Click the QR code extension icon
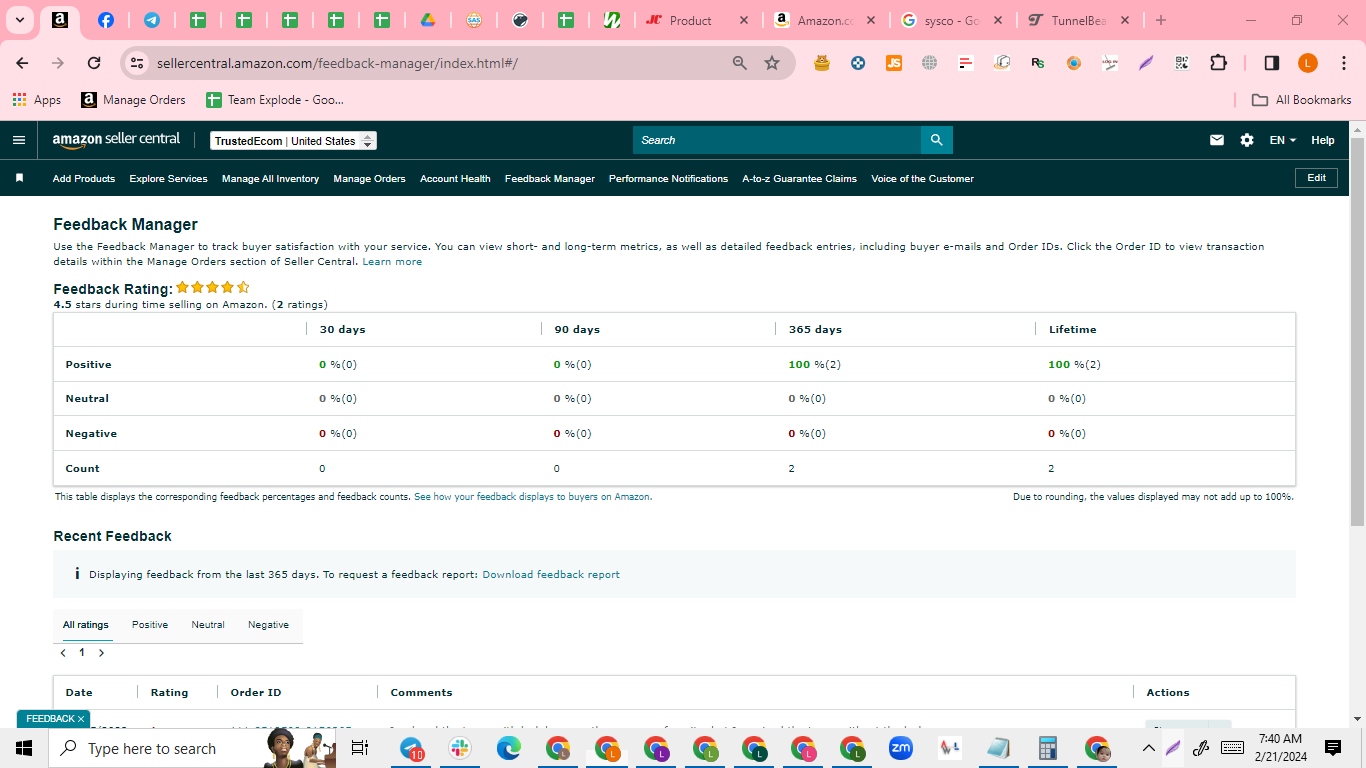Viewport: 1366px width, 768px height. [1182, 63]
